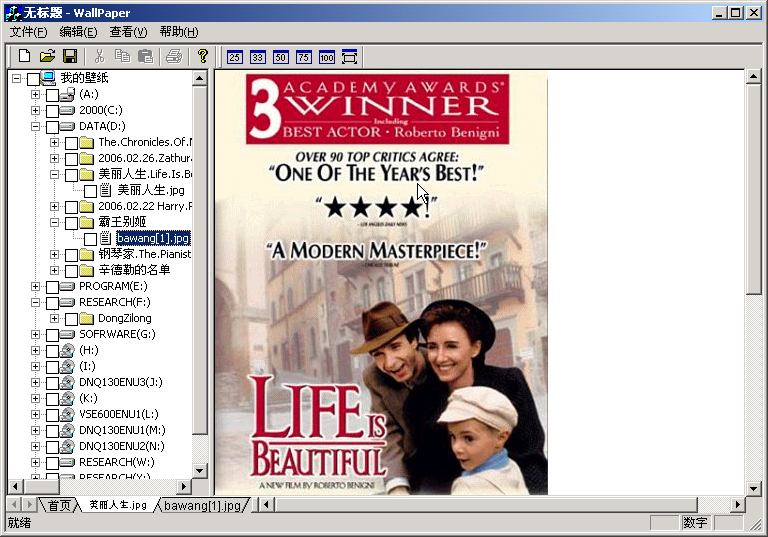Tick the 我的壁纸 root checkbox
The width and height of the screenshot is (768, 537).
[33, 79]
